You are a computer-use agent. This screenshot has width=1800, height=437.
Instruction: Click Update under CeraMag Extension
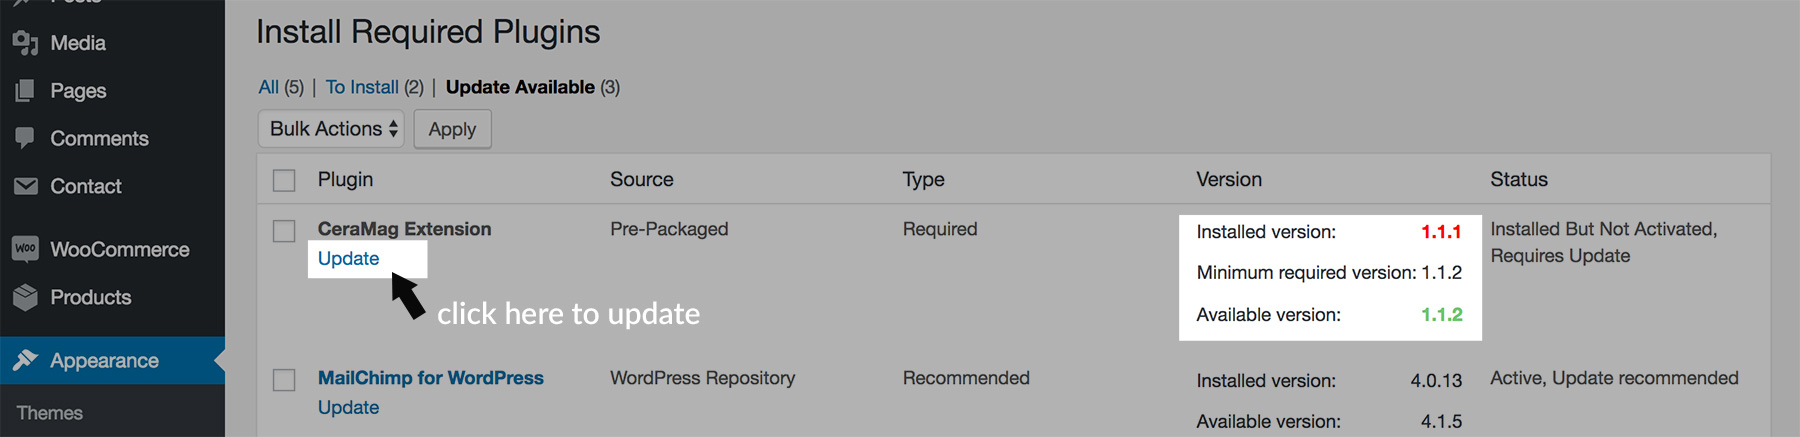point(348,258)
